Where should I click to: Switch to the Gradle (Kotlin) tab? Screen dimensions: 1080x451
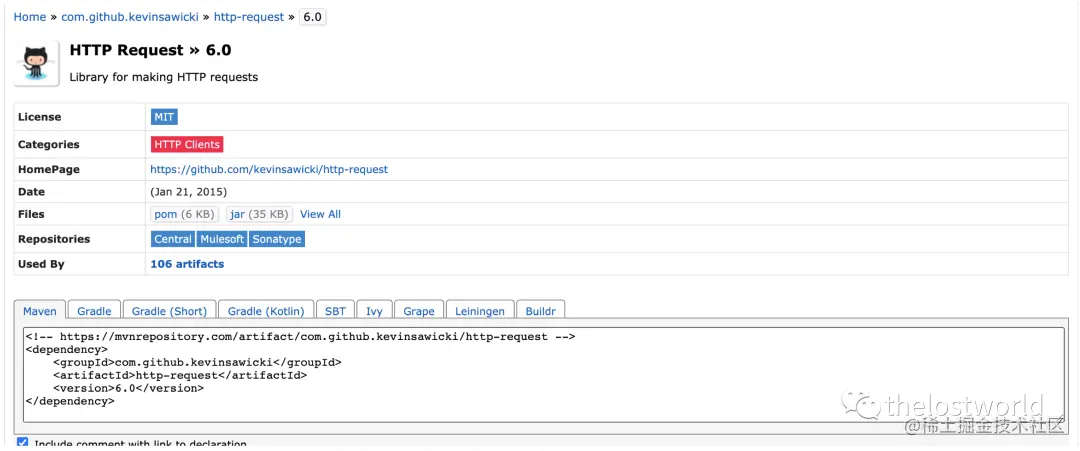[266, 311]
